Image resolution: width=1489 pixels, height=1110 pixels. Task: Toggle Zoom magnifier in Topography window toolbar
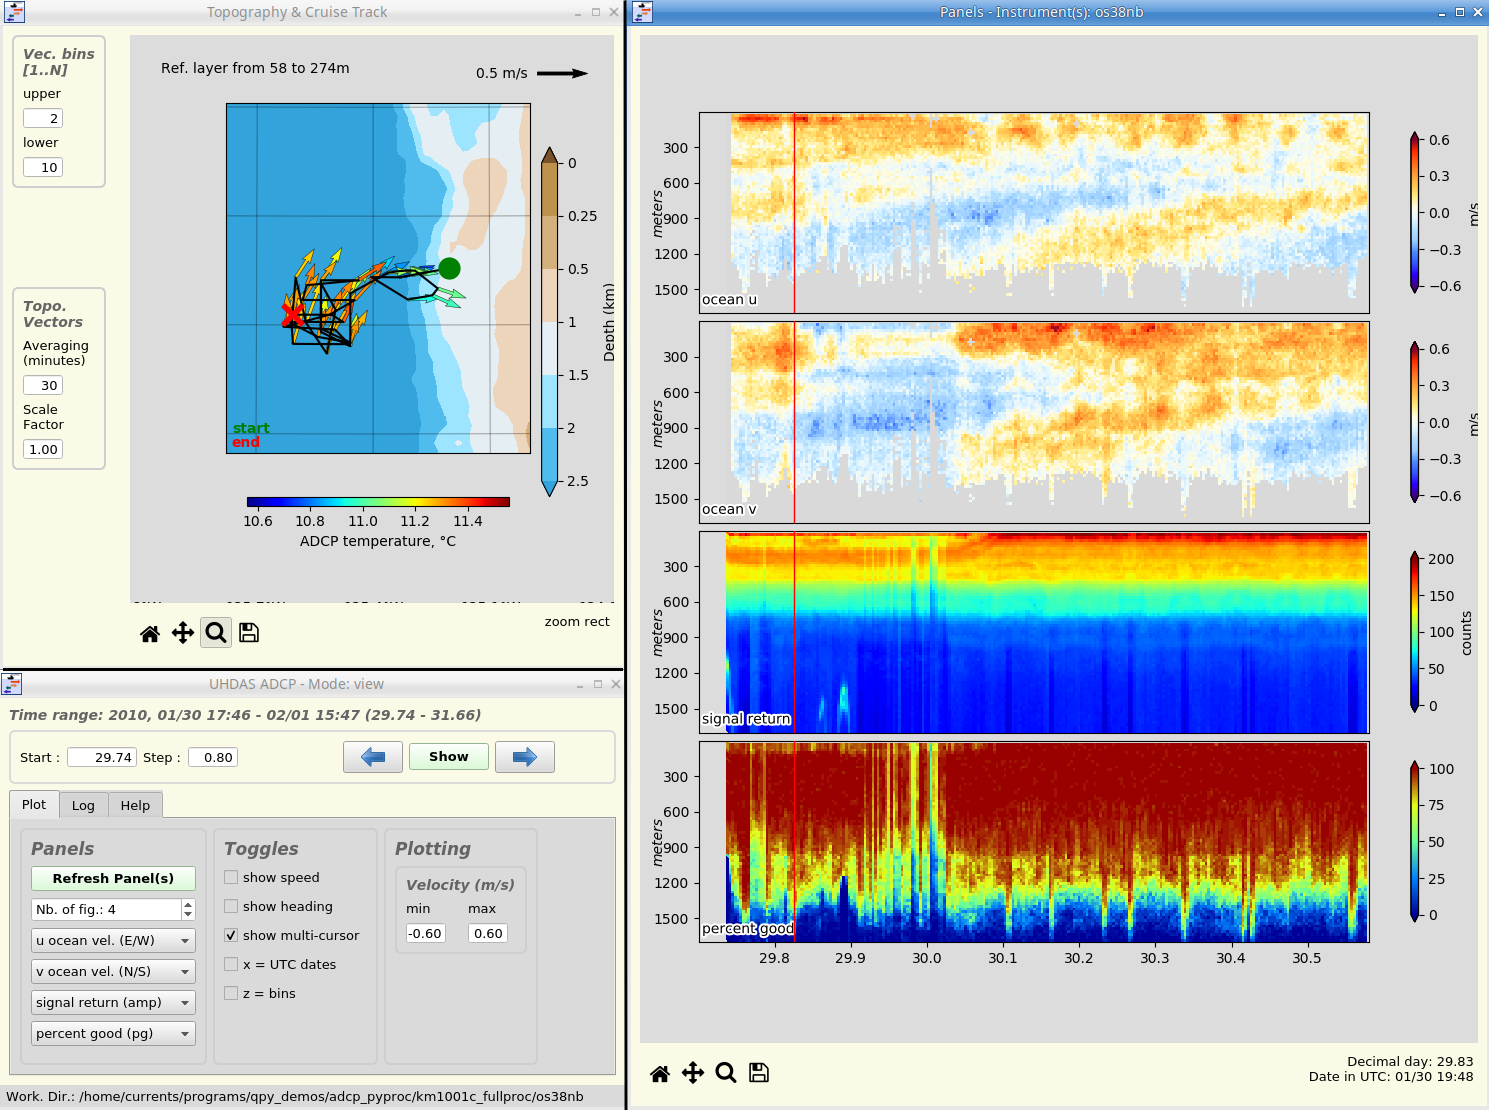click(216, 633)
